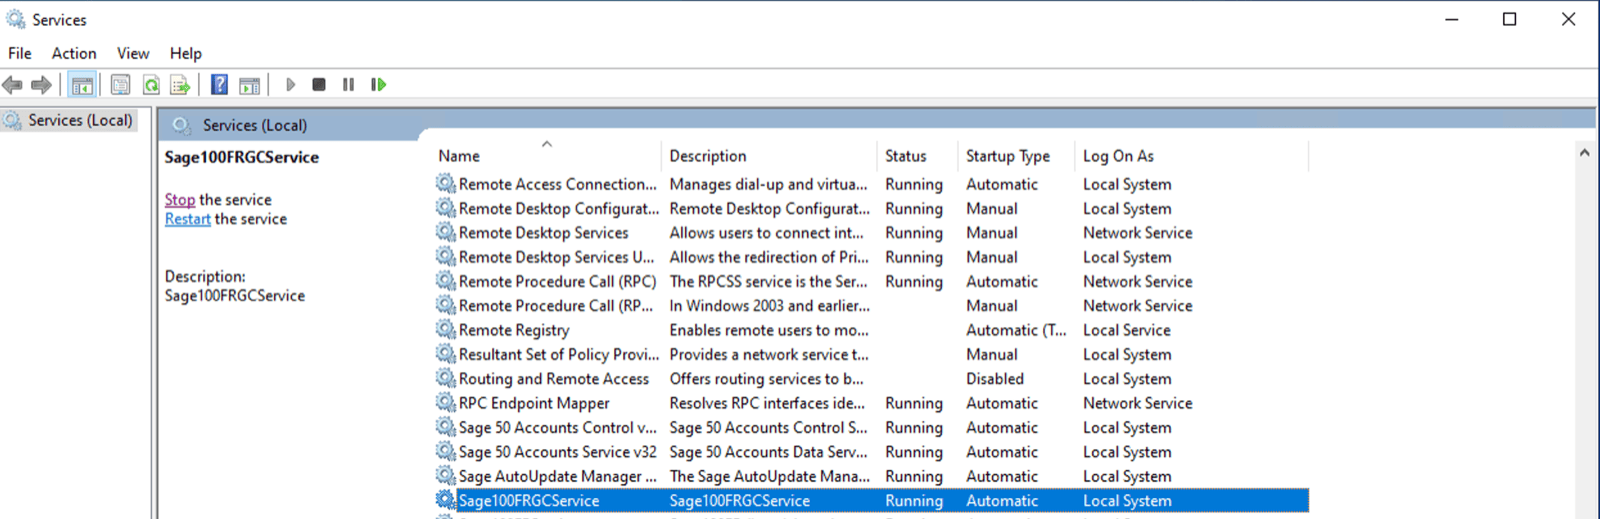Click the Stop Service square icon

tap(319, 85)
